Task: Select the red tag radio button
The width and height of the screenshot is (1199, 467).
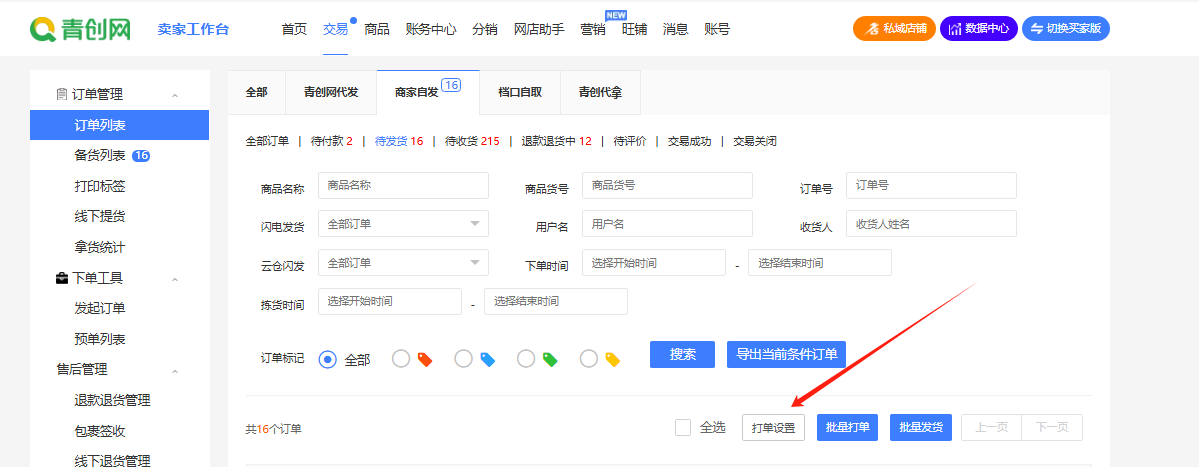Action: pyautogui.click(x=401, y=359)
